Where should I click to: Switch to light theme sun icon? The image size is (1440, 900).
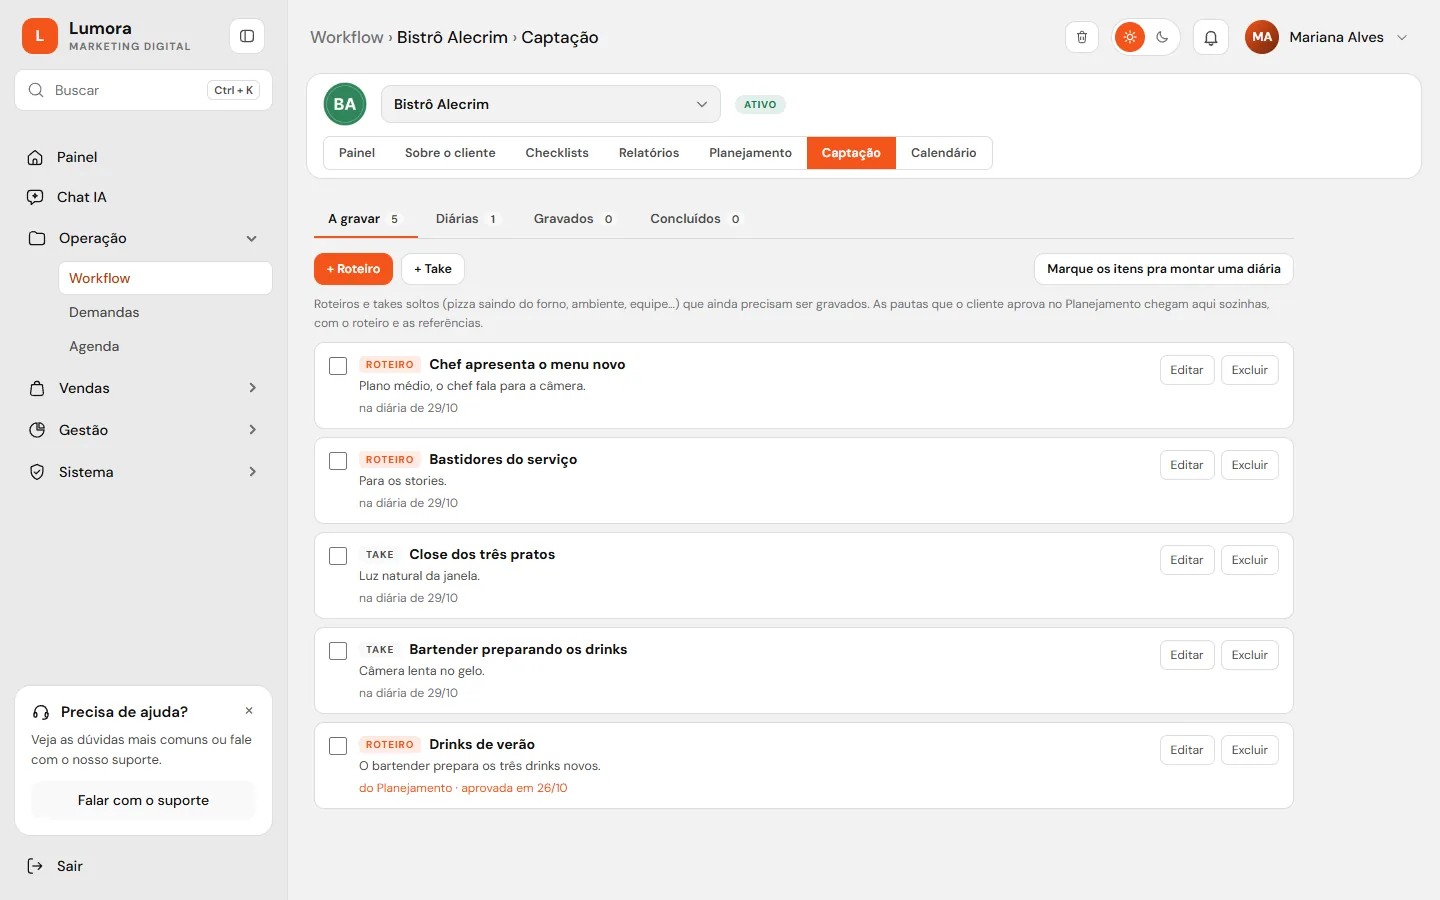pyautogui.click(x=1130, y=37)
